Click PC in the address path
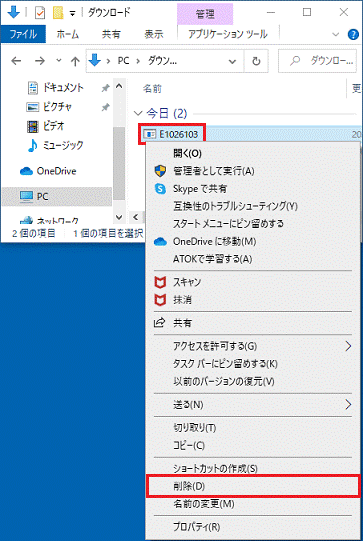The height and width of the screenshot is (541, 363). (x=123, y=61)
